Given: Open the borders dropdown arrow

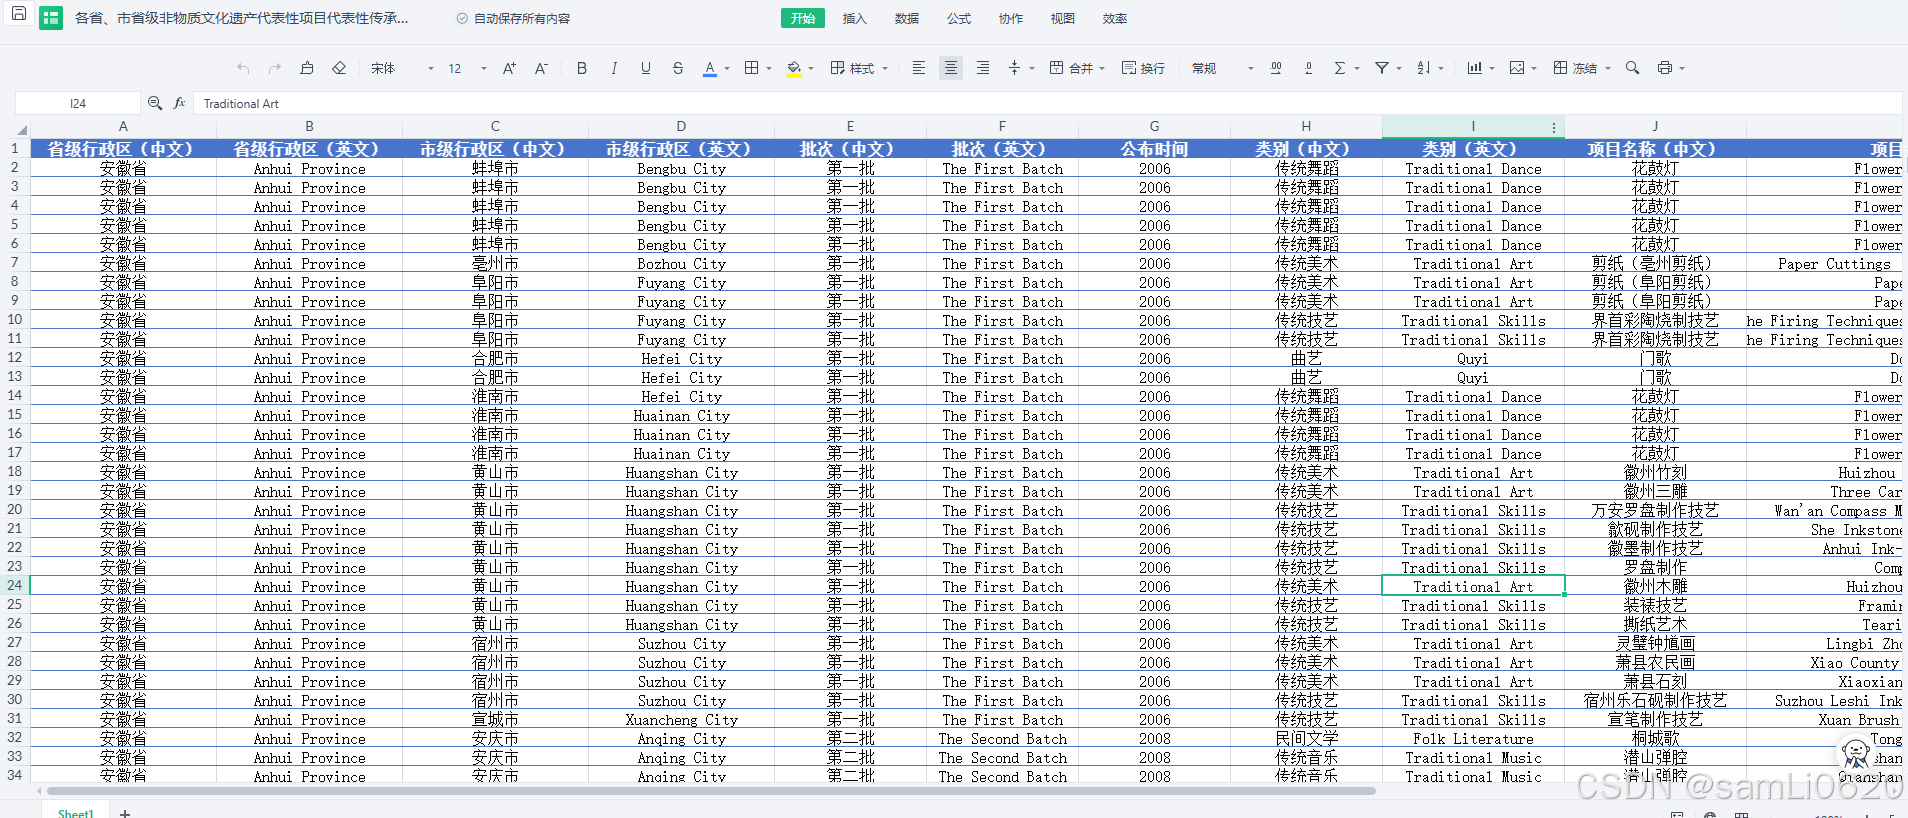Looking at the screenshot, I should click(769, 69).
